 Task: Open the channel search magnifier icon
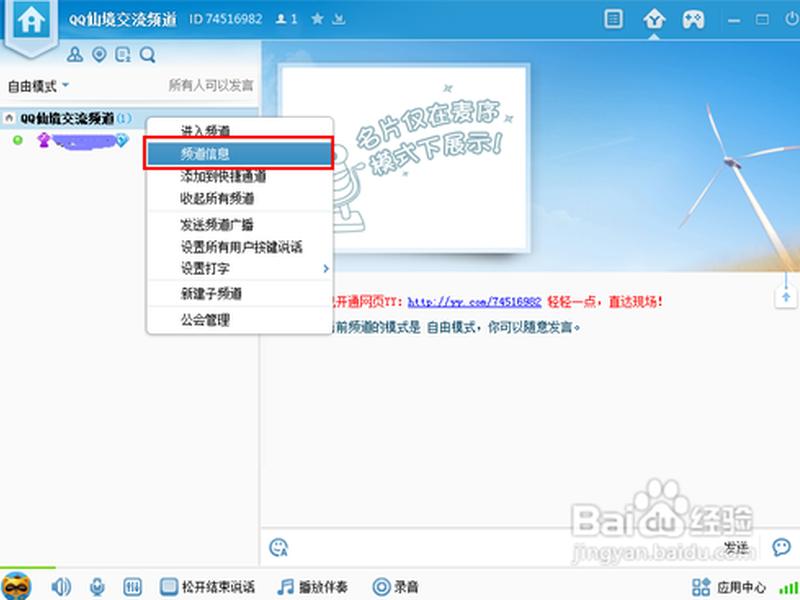click(x=147, y=54)
